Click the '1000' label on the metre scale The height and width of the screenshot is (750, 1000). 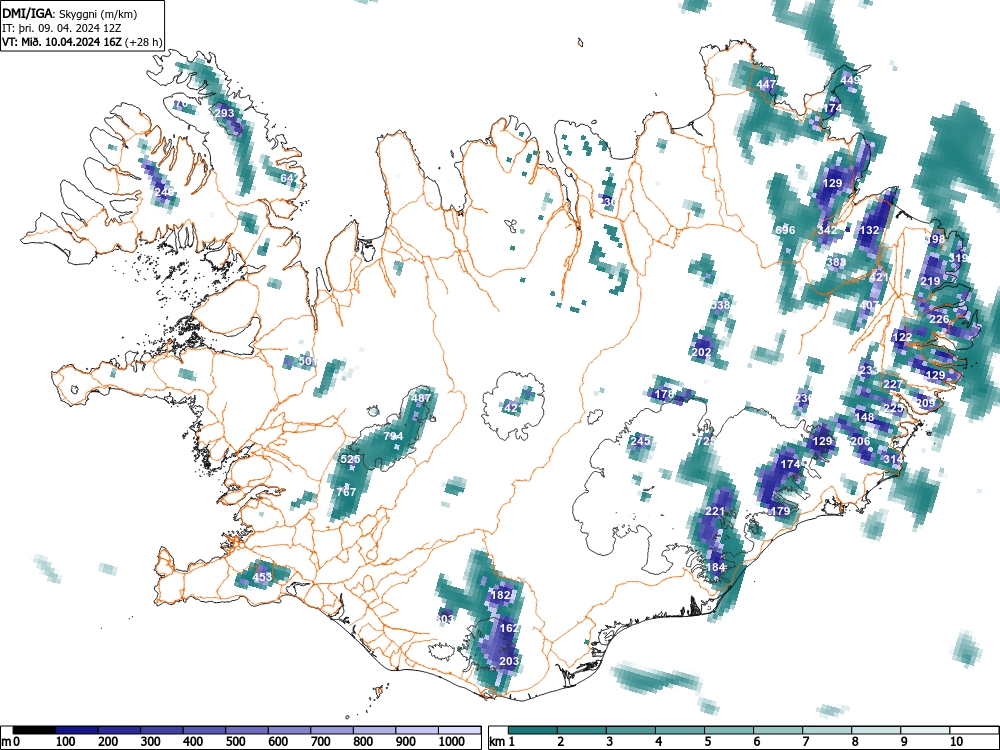tap(452, 742)
